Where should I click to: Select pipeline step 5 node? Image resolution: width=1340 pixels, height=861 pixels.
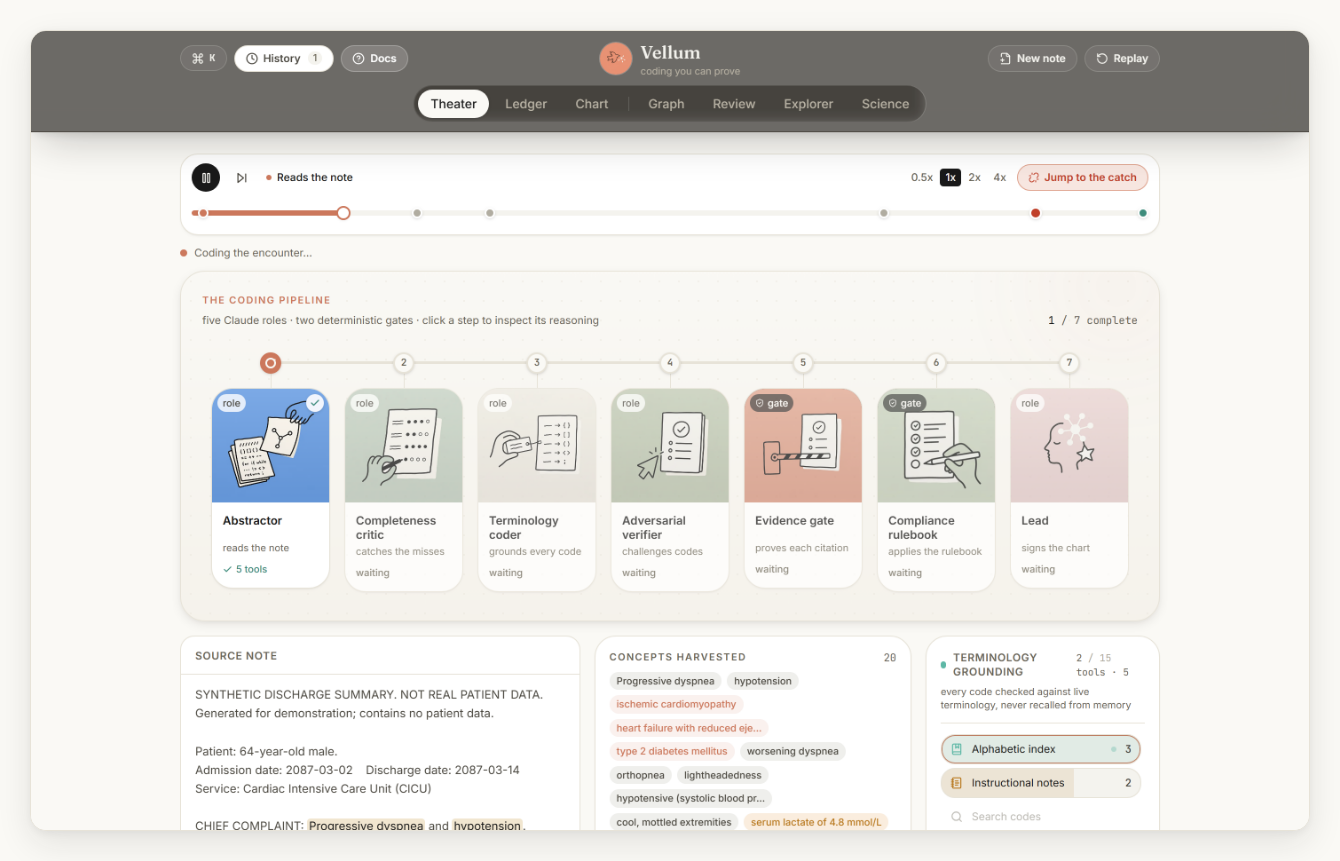(803, 363)
